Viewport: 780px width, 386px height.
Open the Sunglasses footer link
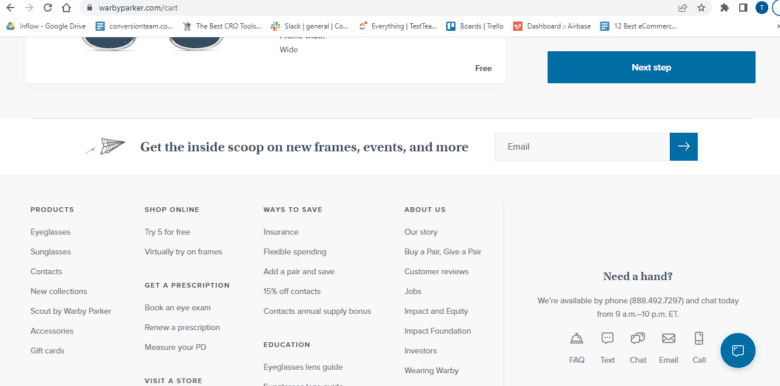click(x=51, y=252)
